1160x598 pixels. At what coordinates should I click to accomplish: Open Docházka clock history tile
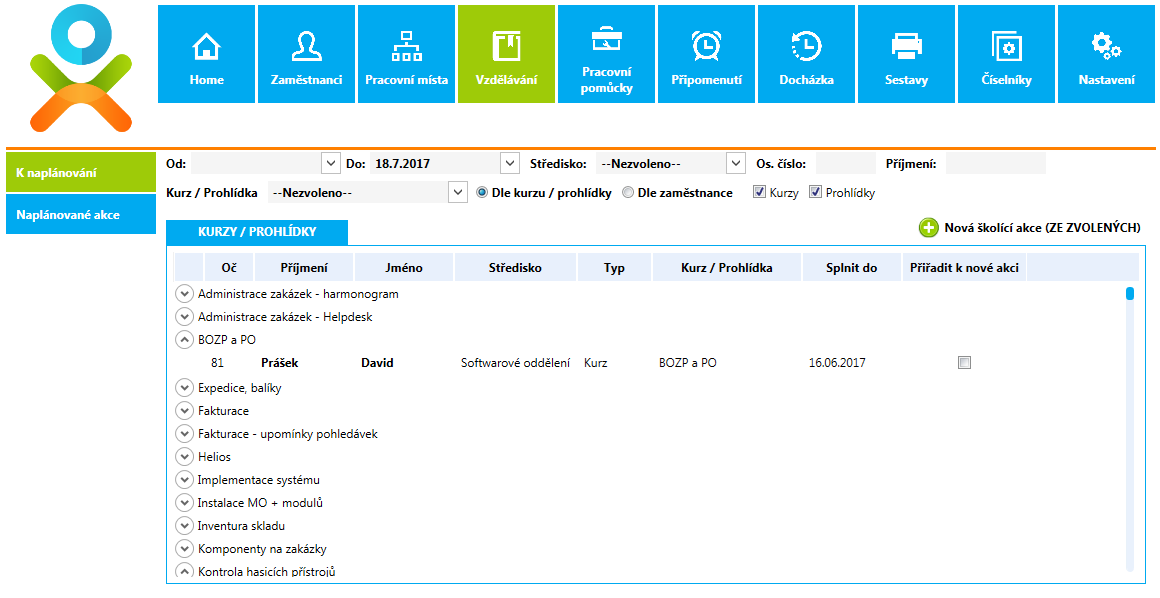coord(806,54)
